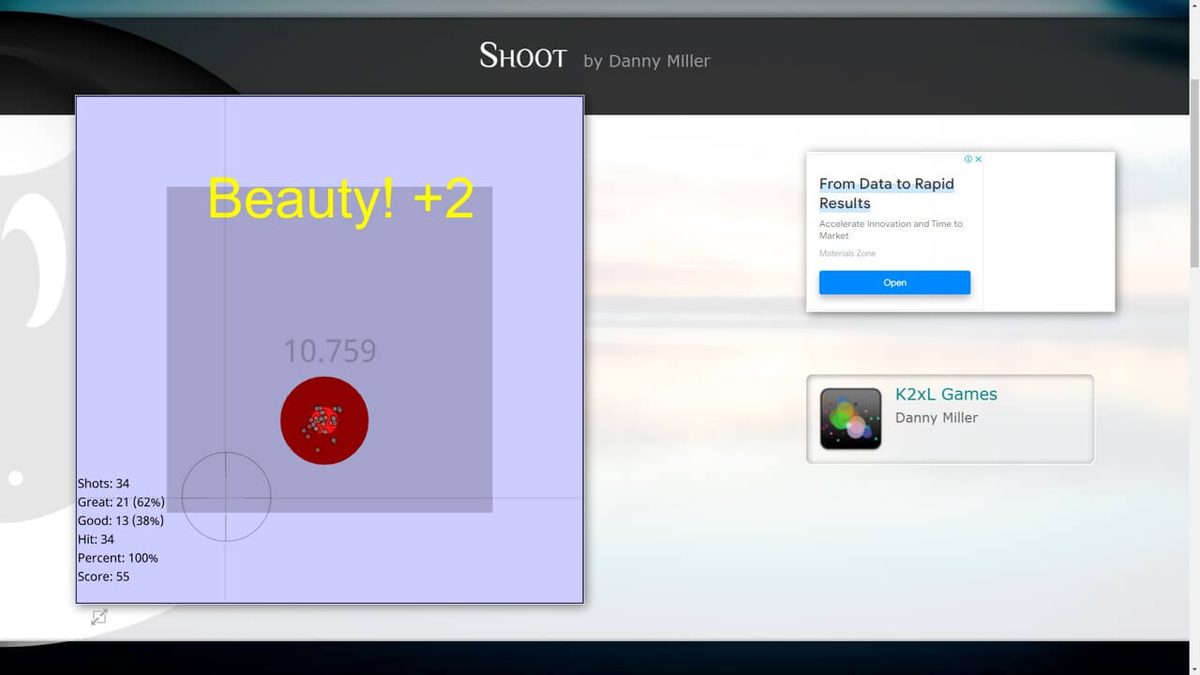
Task: Click Danny Miller under K2xL Games
Action: [936, 418]
